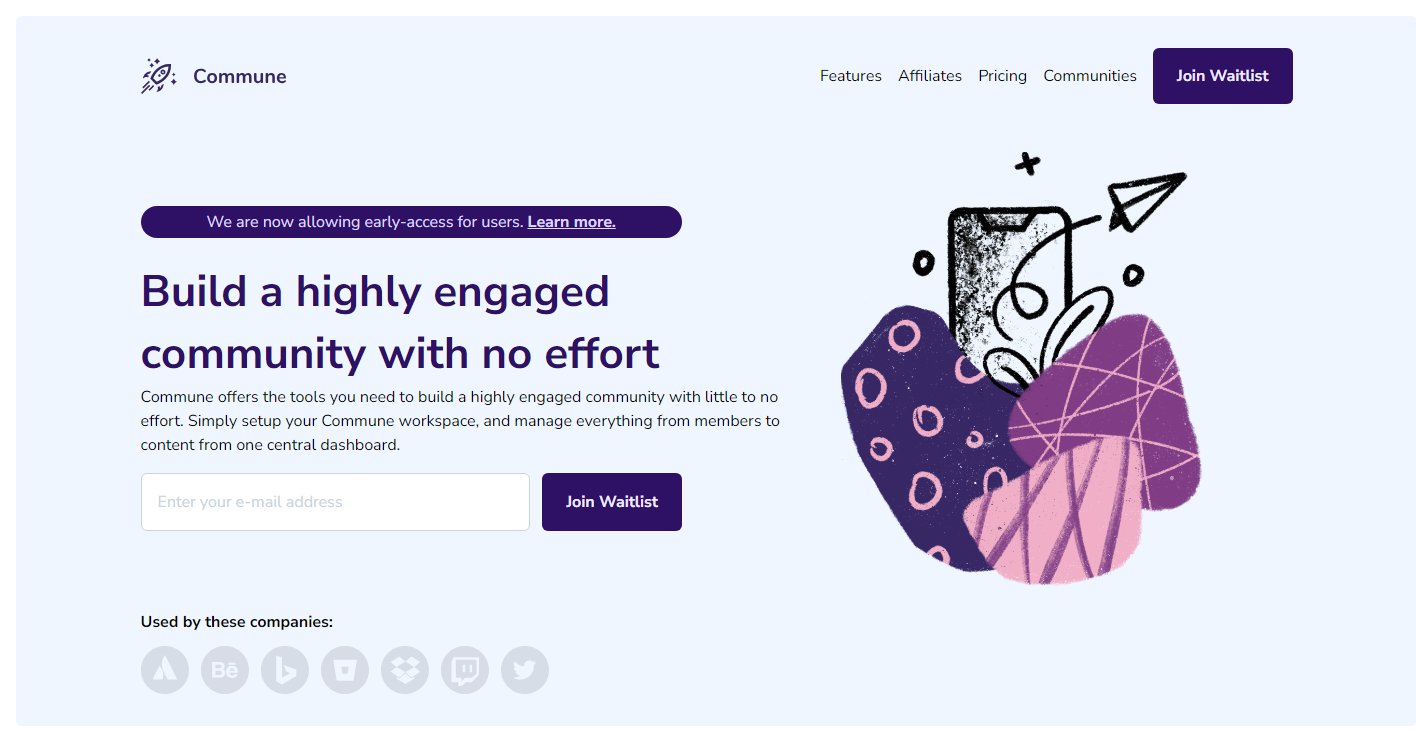Click the Commune rocket logo icon
1416x742 pixels.
(x=159, y=76)
